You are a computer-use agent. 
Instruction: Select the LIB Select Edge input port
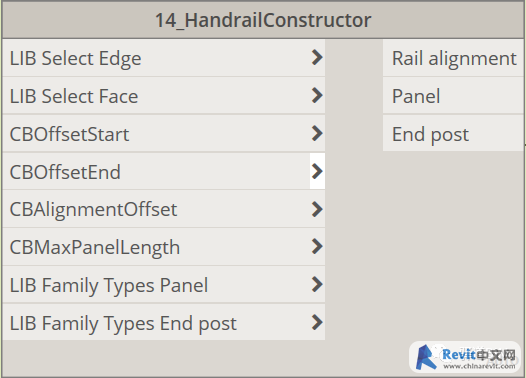pyautogui.click(x=164, y=58)
